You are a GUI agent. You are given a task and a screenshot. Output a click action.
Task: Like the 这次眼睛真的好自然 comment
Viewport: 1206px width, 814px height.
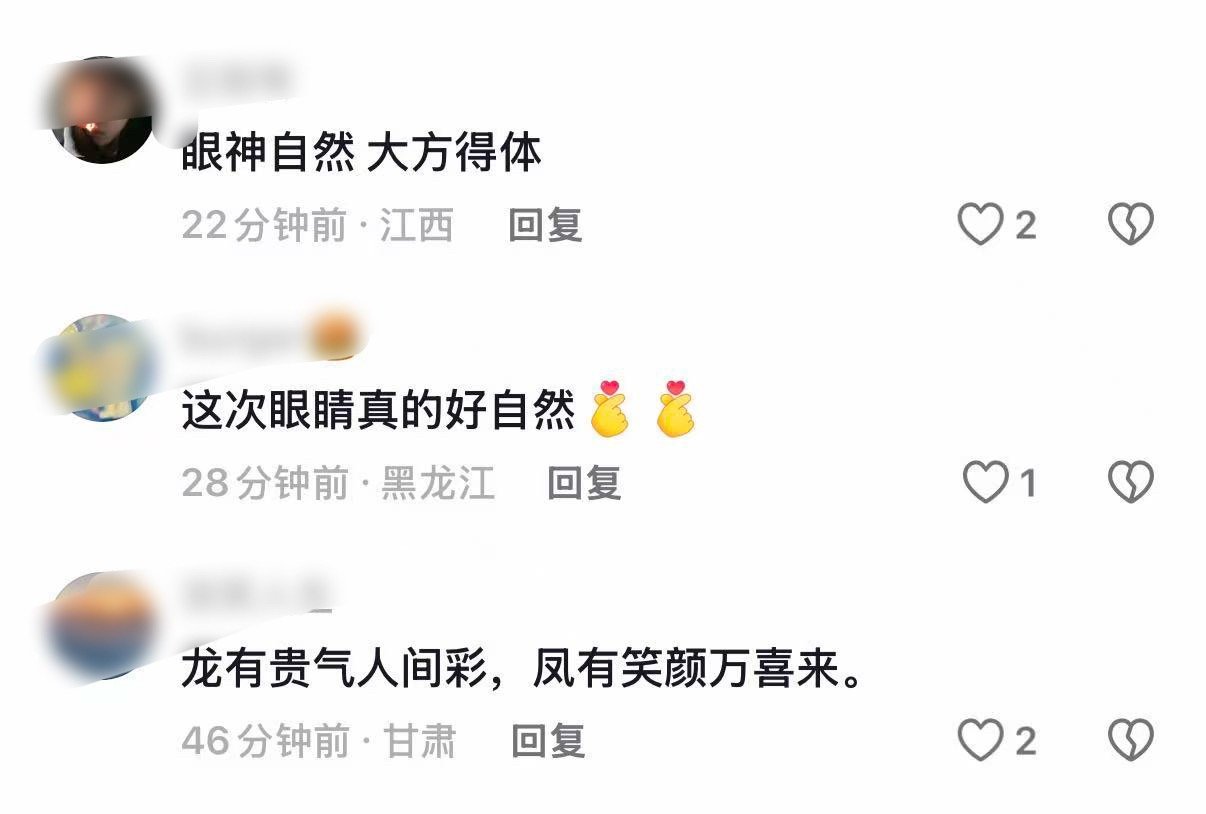coord(985,483)
